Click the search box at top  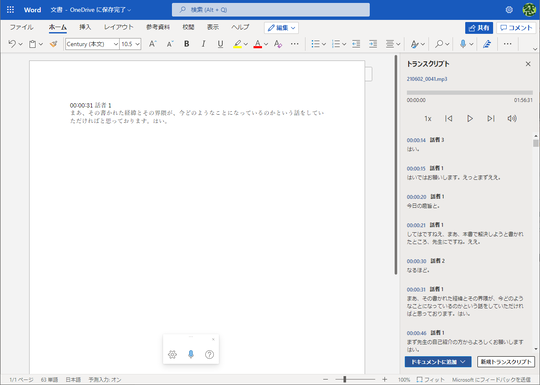pos(271,10)
